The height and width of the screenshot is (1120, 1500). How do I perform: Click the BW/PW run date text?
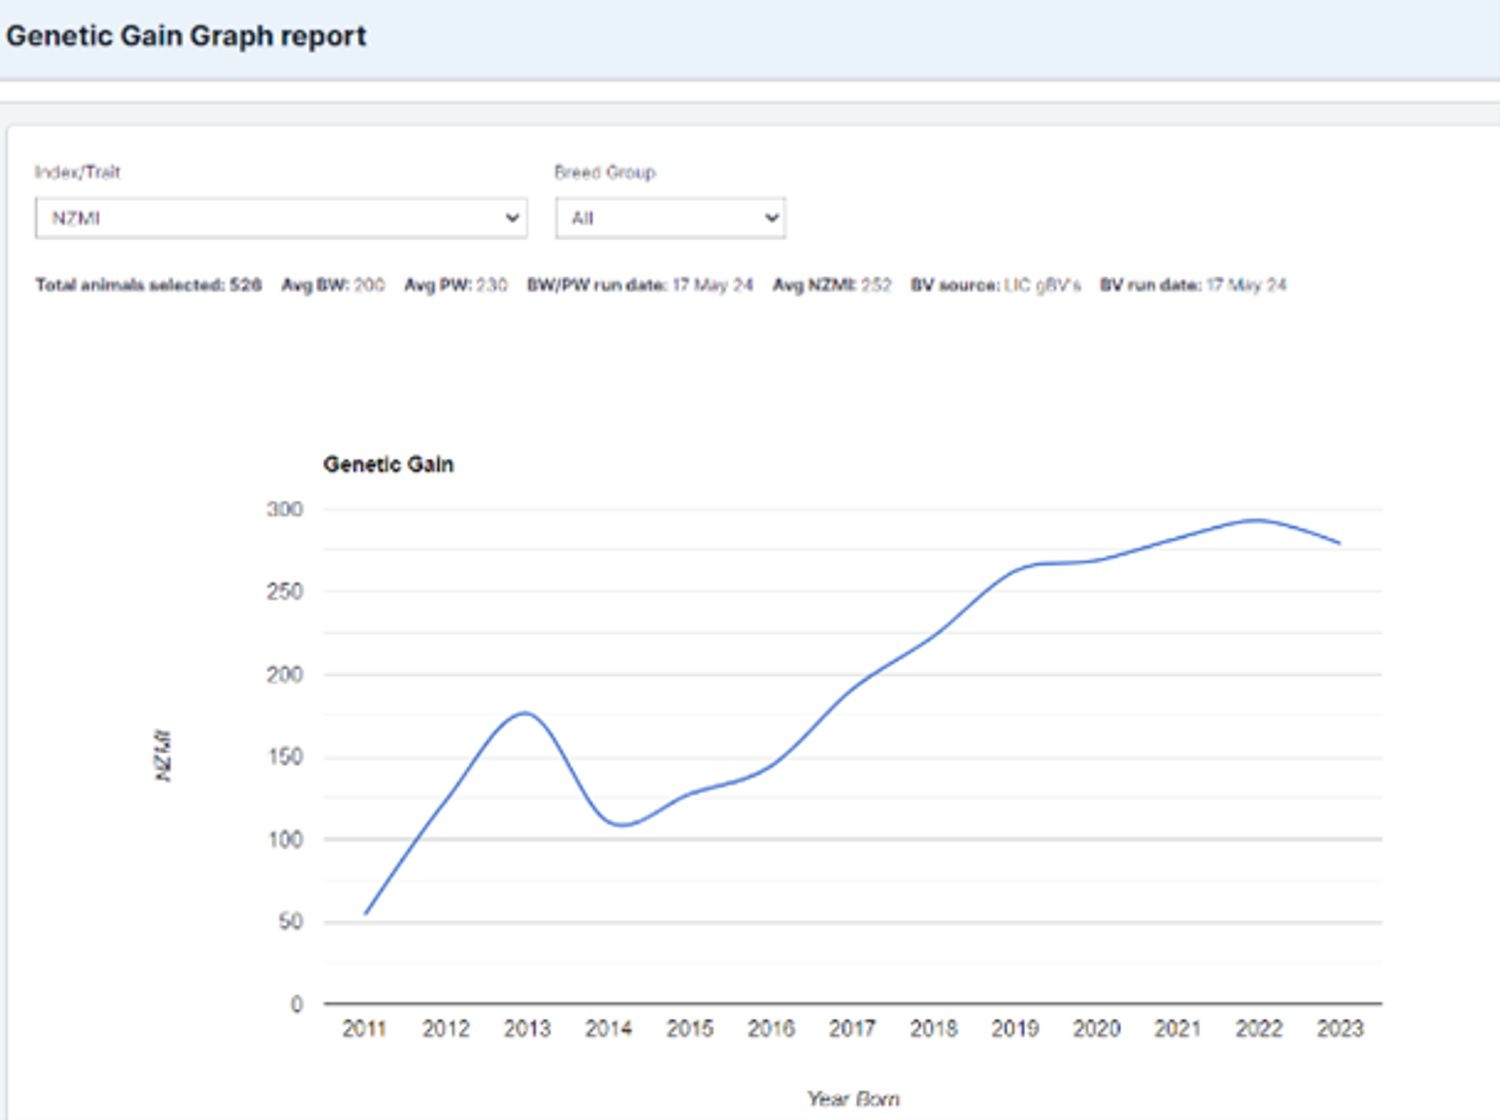click(x=639, y=285)
